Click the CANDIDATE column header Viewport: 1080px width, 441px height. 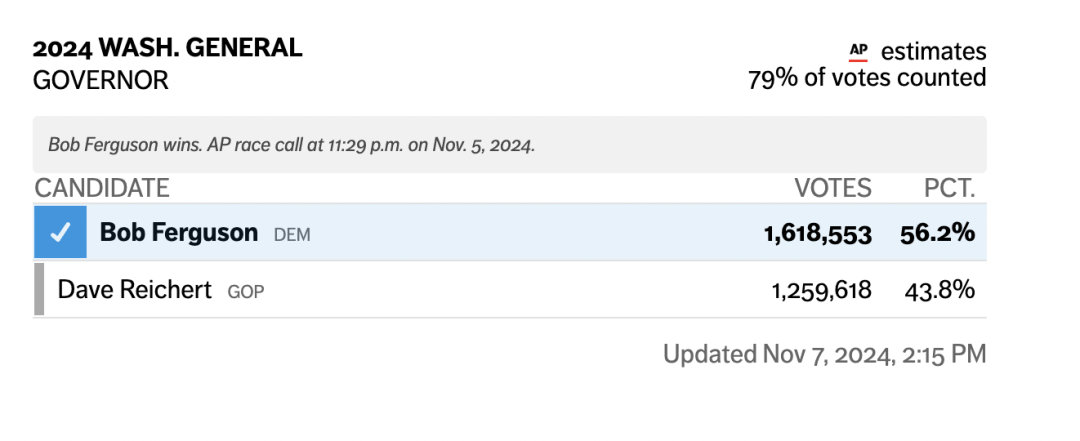(102, 188)
